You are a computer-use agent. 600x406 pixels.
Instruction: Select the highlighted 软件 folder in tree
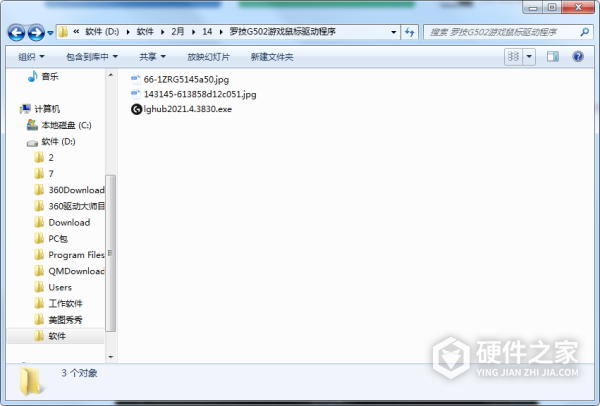(57, 336)
